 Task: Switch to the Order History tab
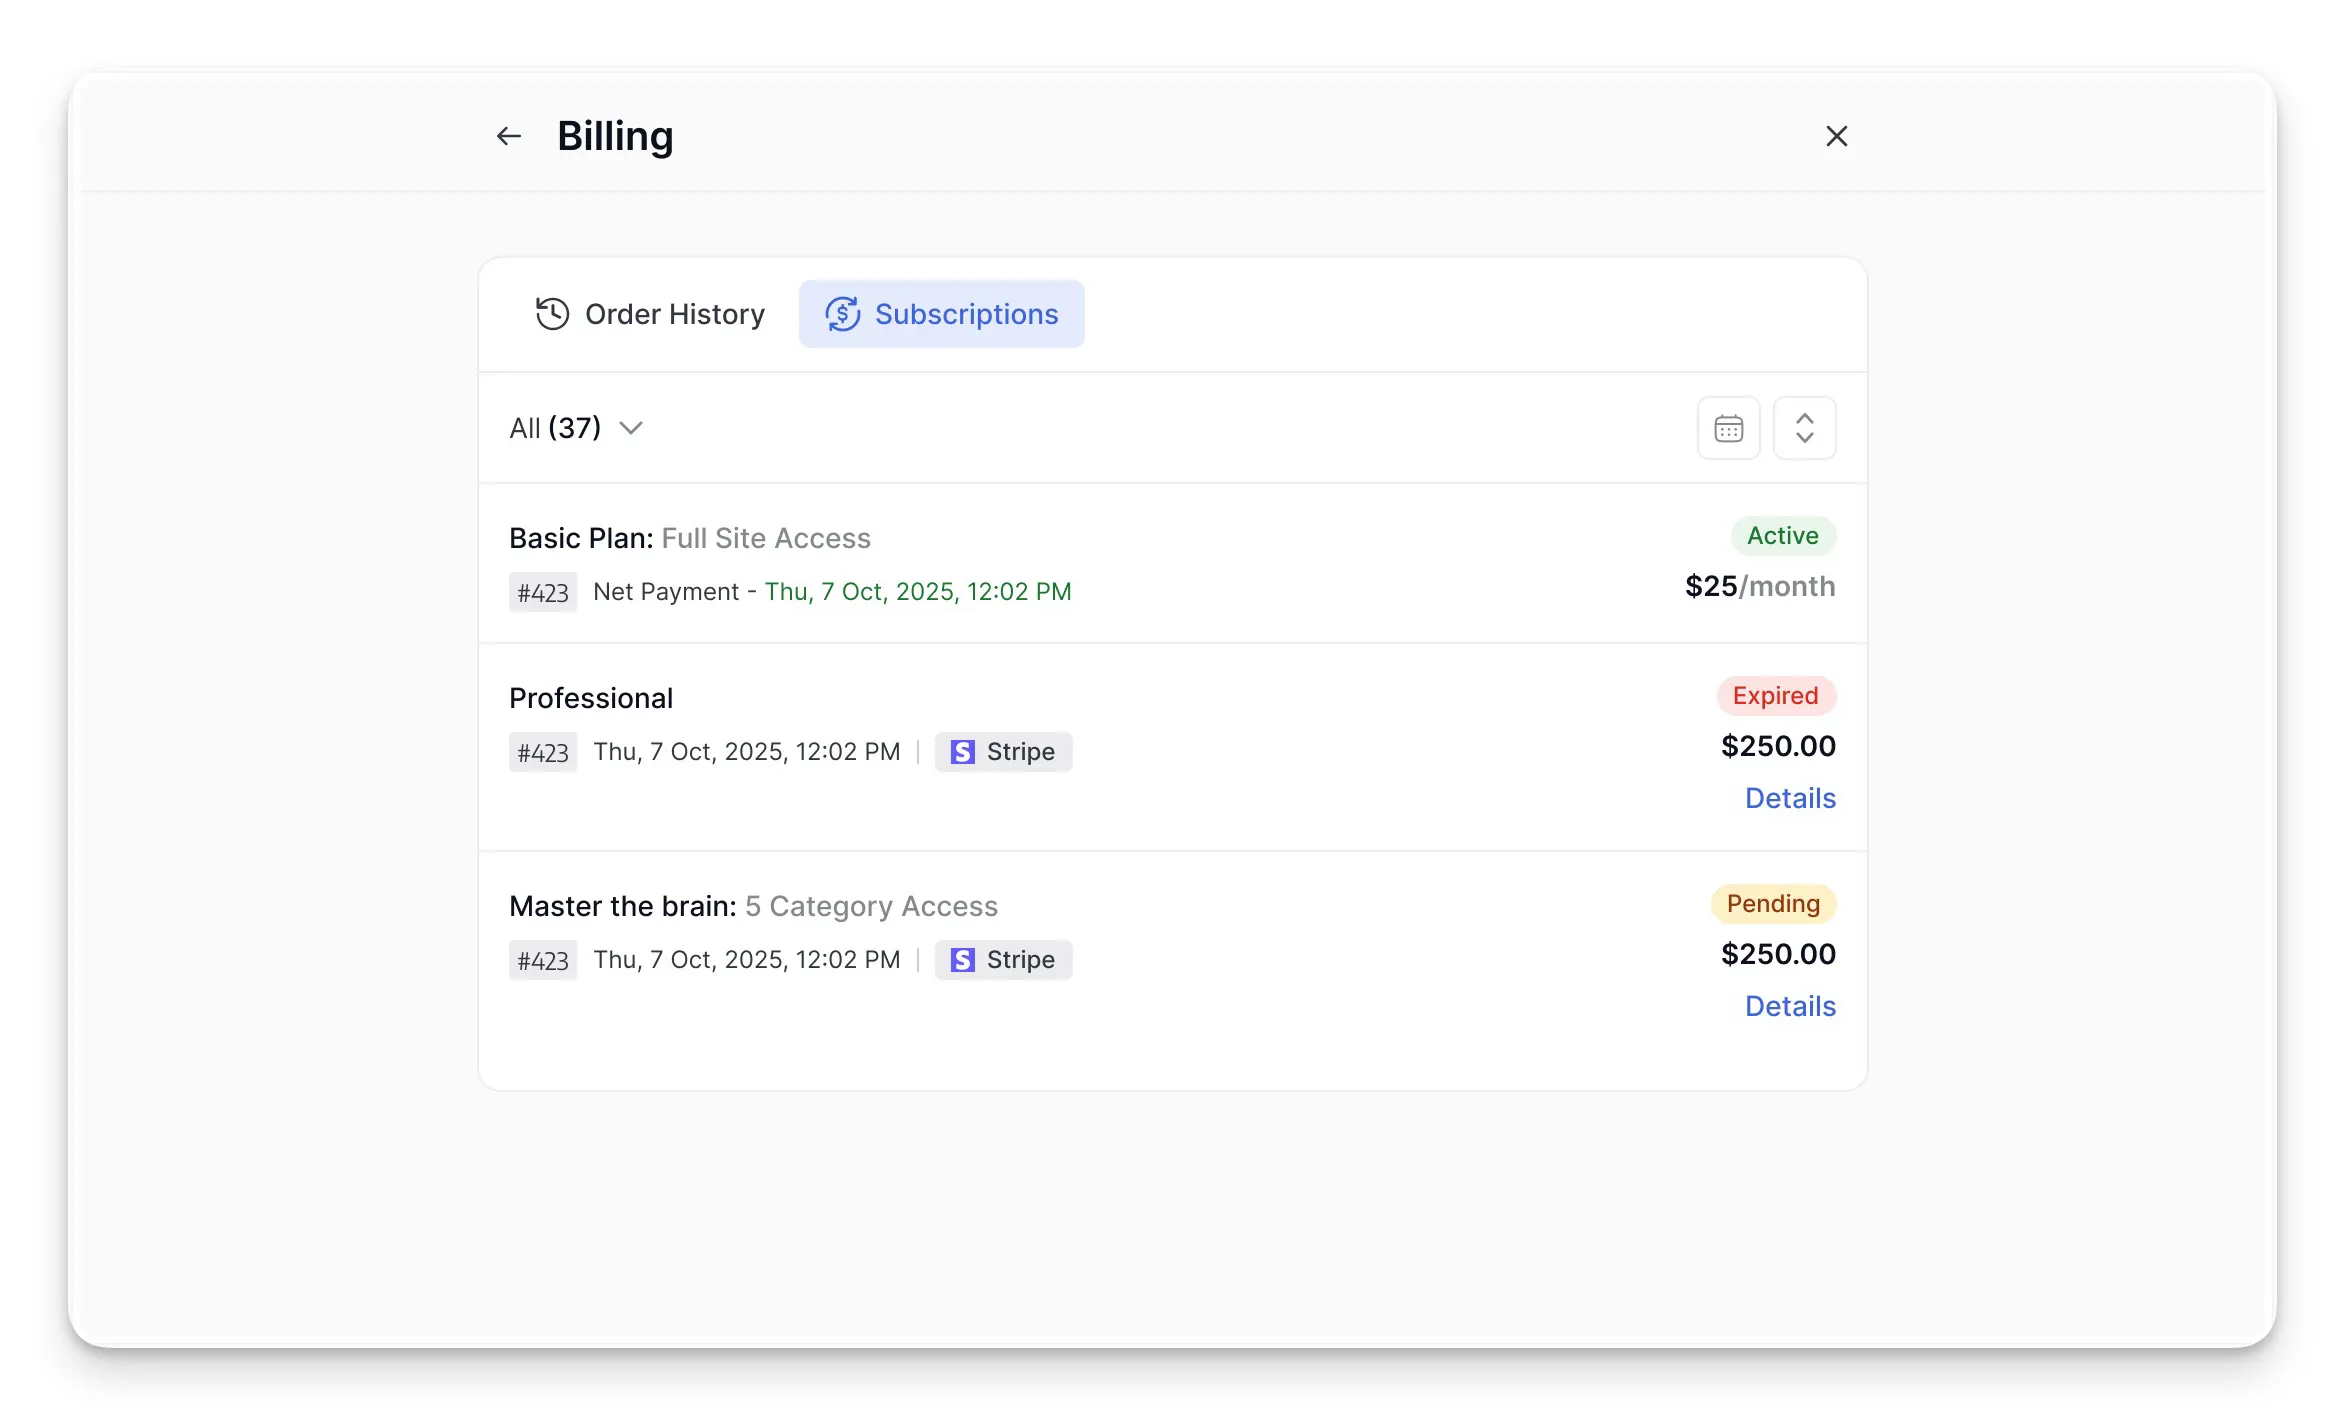point(650,314)
